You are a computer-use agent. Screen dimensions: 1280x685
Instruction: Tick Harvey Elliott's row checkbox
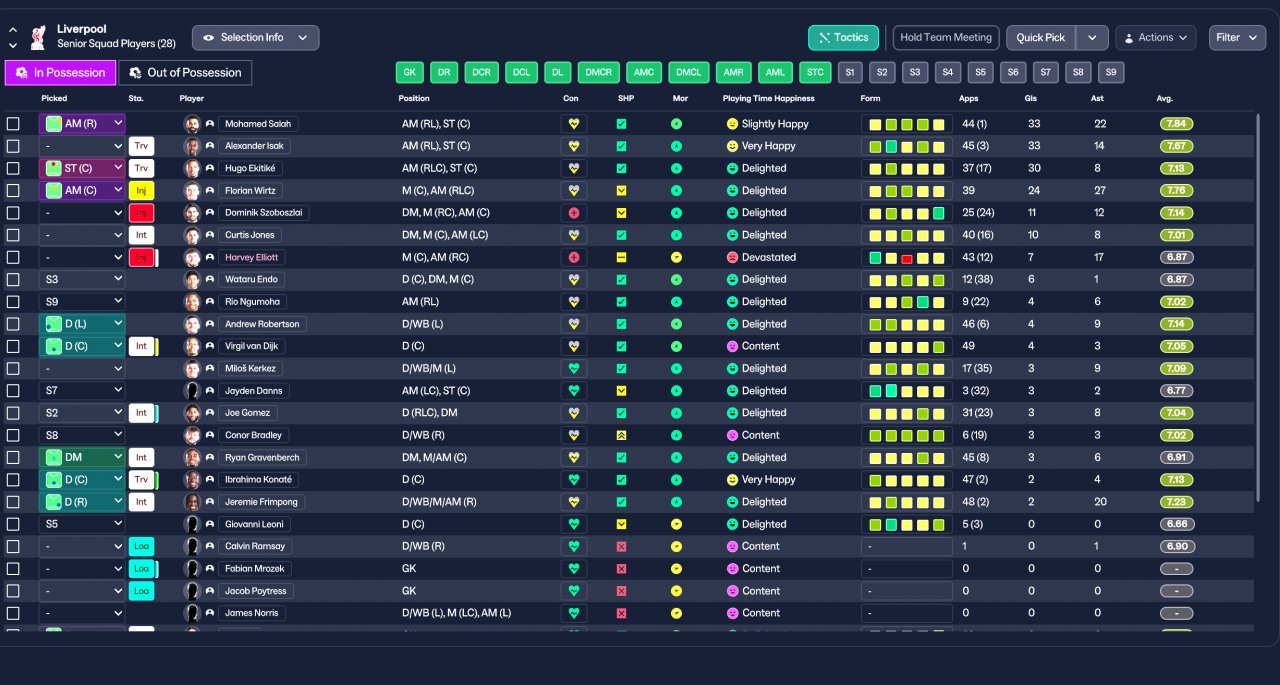pyautogui.click(x=13, y=257)
